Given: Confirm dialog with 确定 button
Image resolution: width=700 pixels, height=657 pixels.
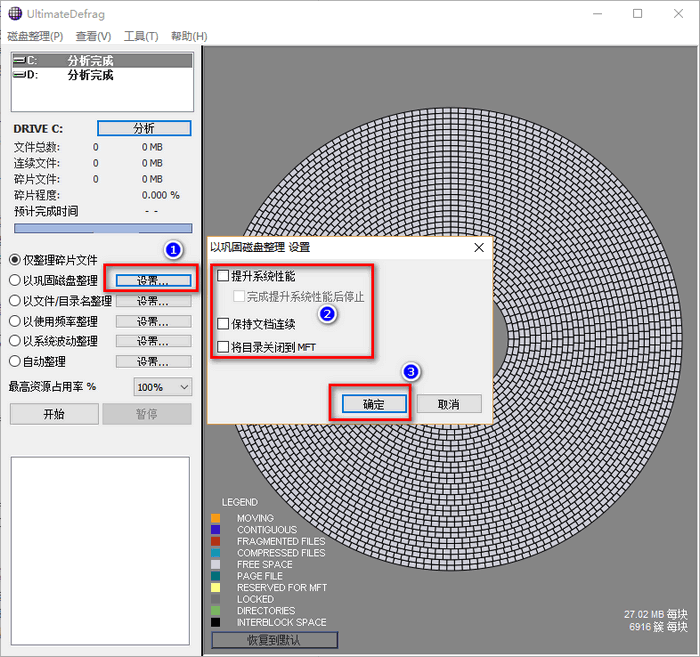Looking at the screenshot, I should tap(374, 404).
